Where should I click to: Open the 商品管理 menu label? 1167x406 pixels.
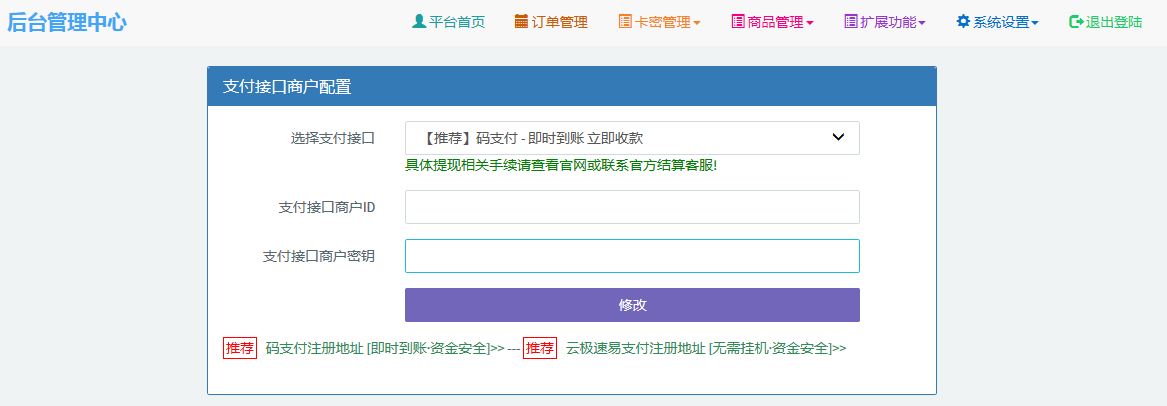coord(776,22)
